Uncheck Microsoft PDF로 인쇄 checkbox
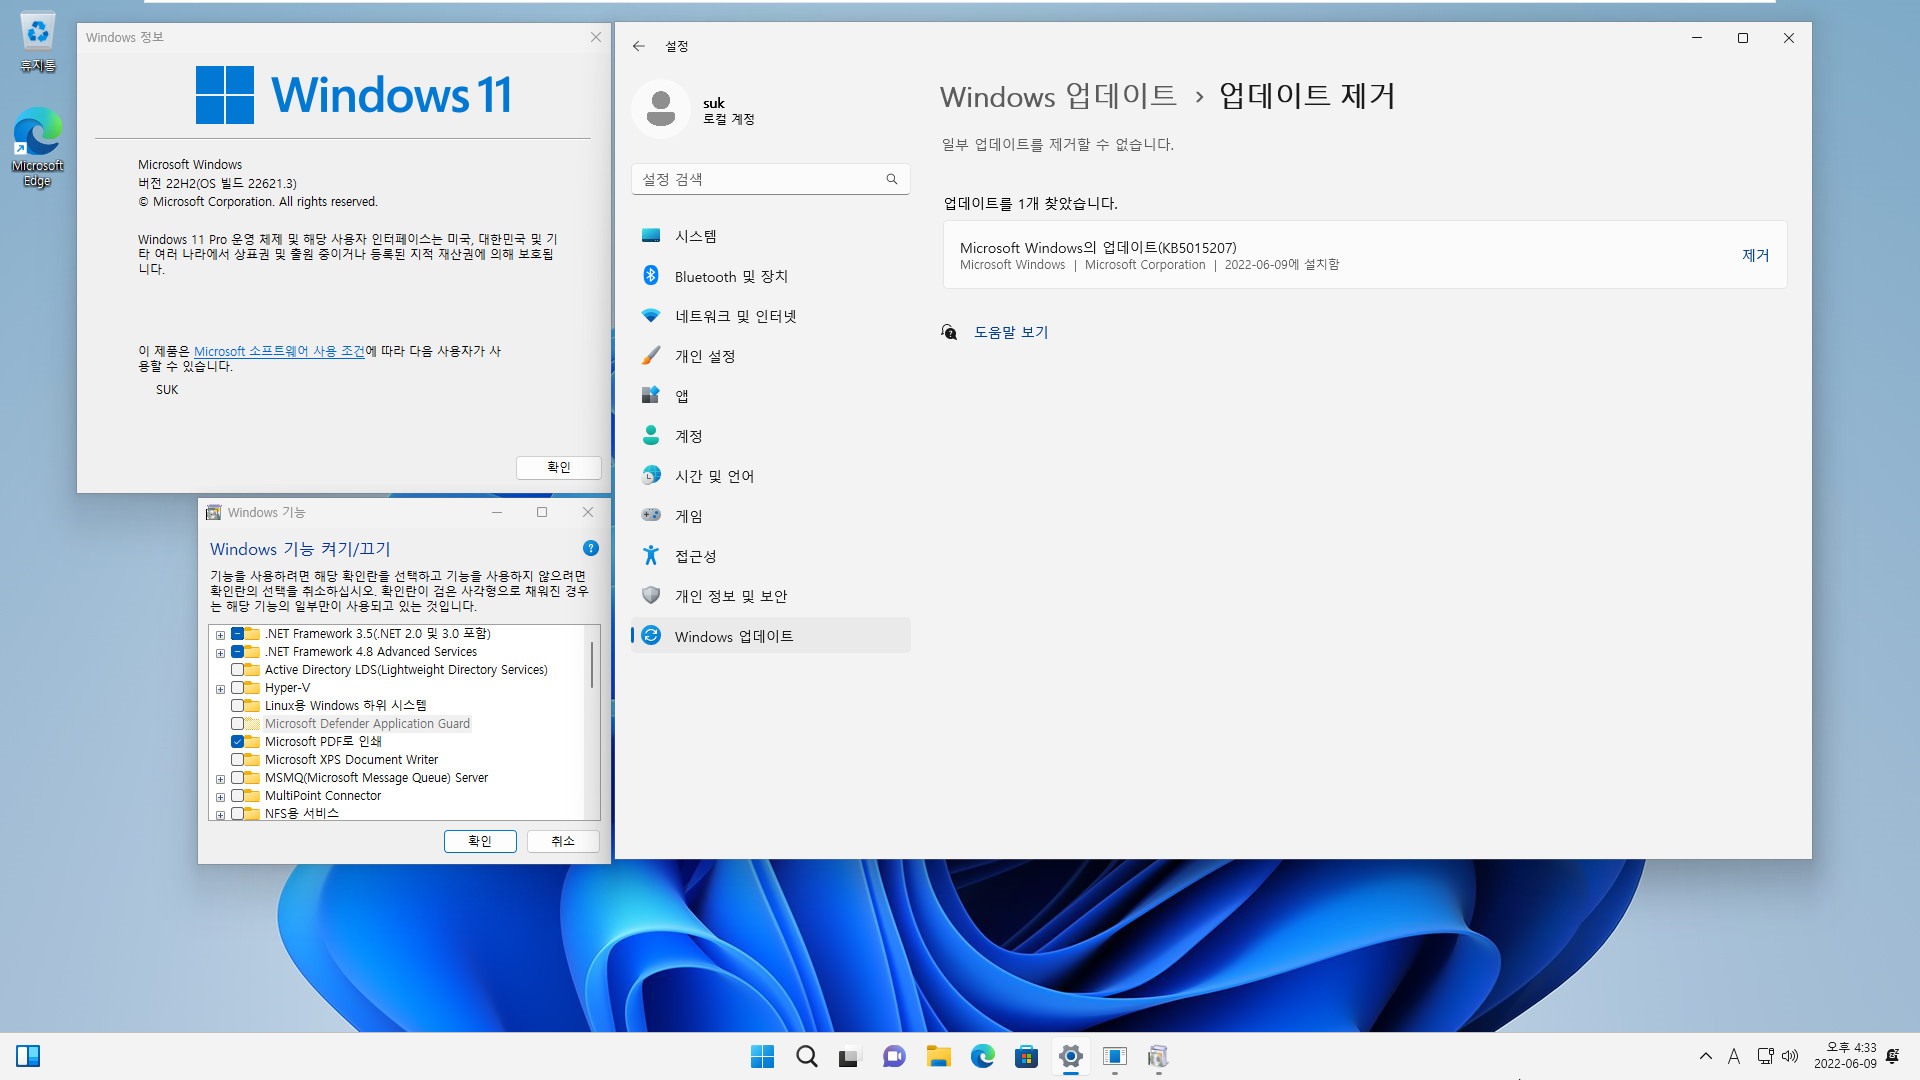 pyautogui.click(x=238, y=742)
